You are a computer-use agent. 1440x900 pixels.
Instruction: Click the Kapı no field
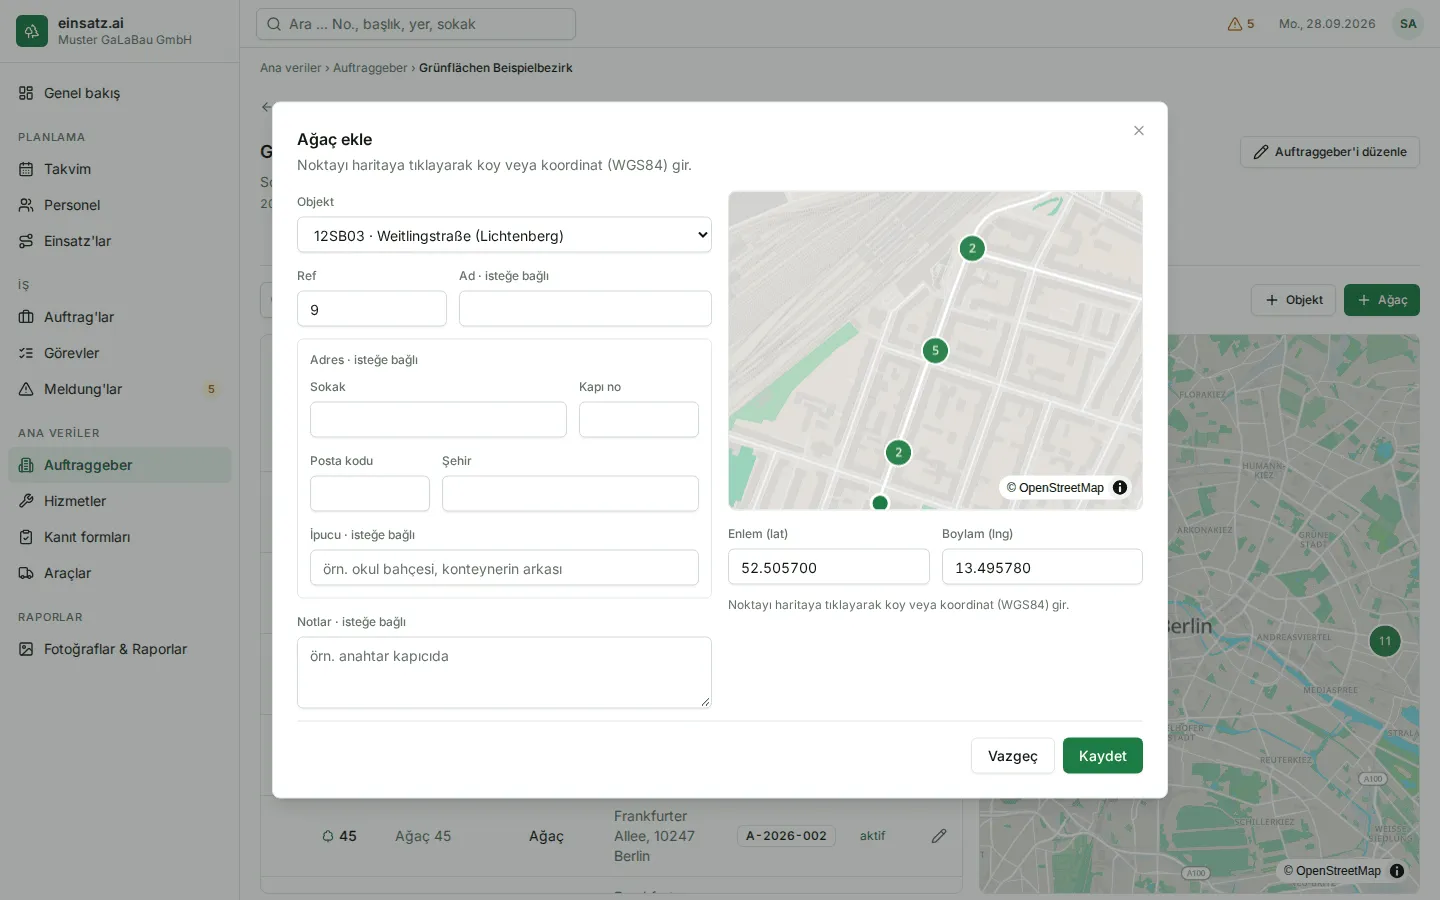639,420
